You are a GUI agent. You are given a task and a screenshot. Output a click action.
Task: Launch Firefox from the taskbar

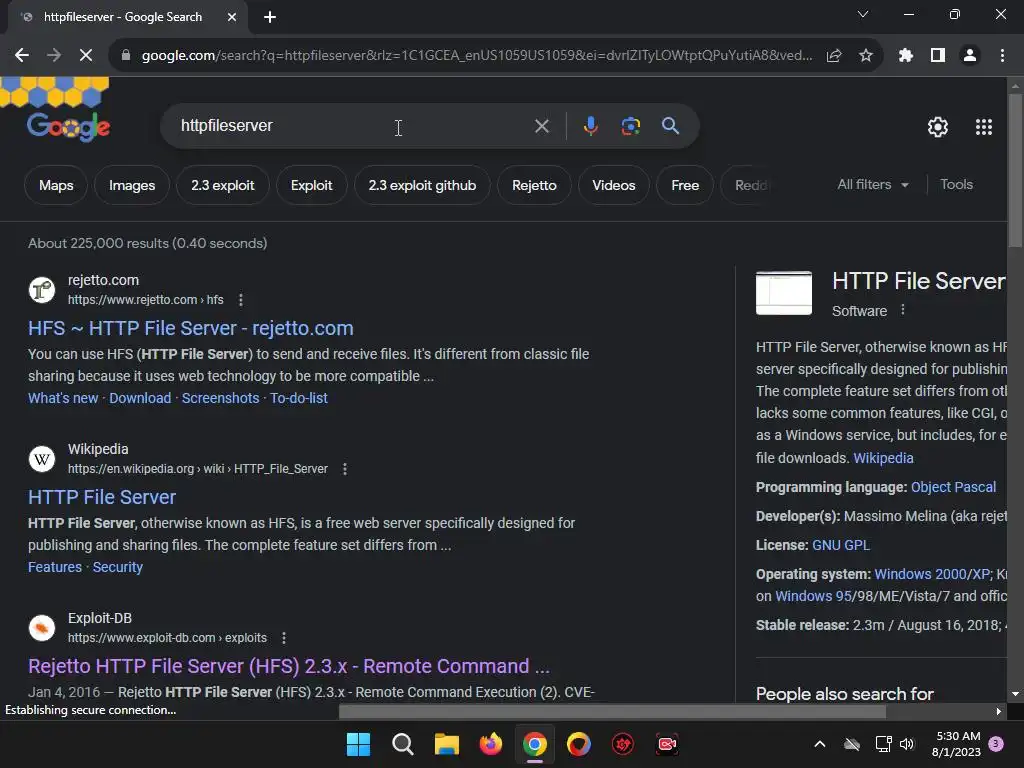click(490, 744)
